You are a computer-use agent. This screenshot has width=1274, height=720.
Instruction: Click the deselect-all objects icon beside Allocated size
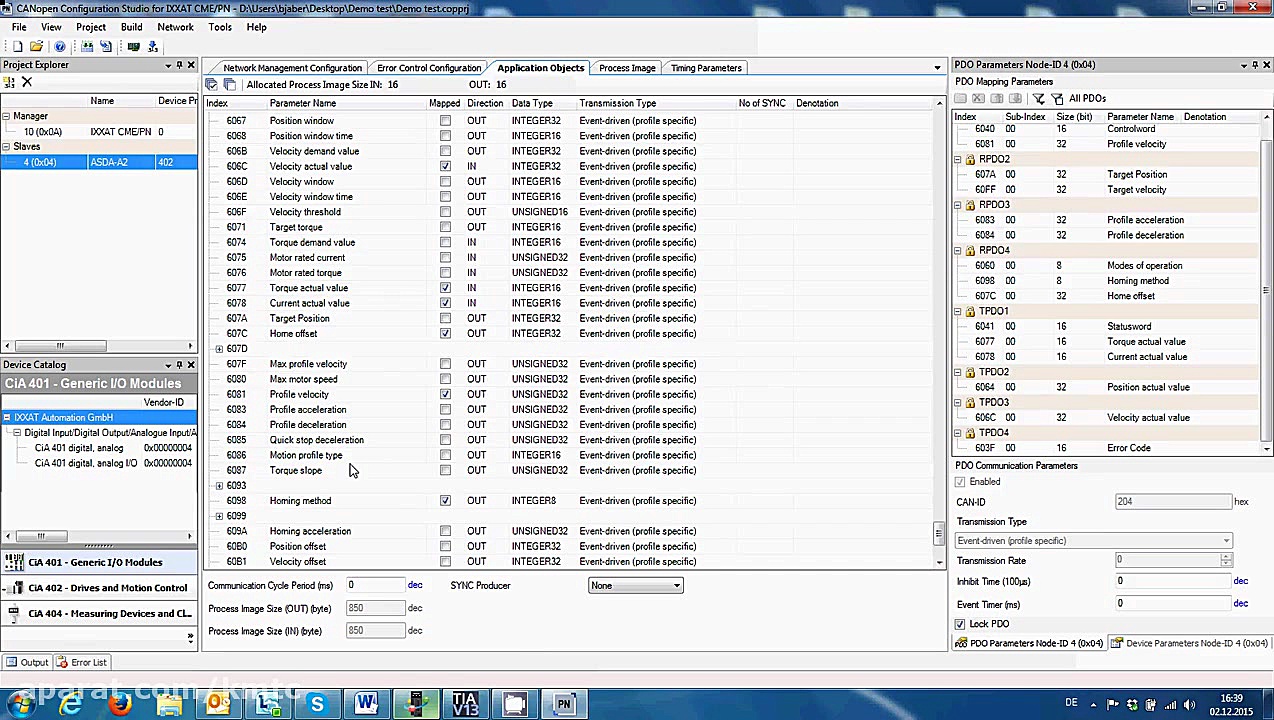pos(229,84)
